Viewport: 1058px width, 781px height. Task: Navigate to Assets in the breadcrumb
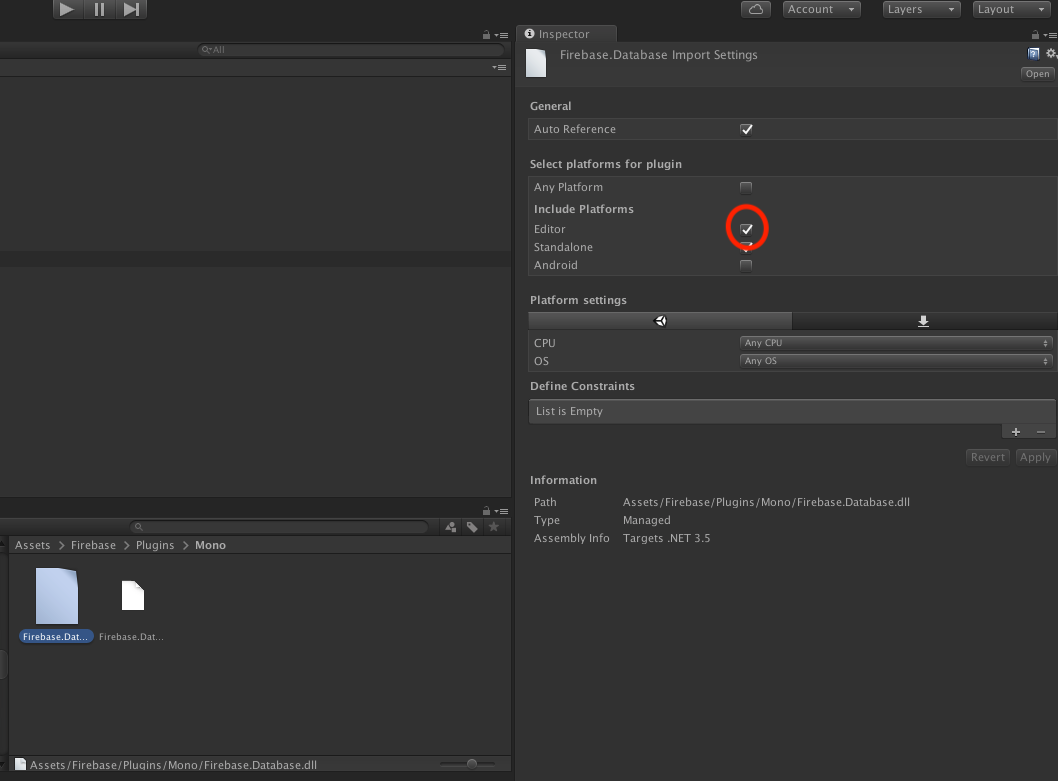[x=32, y=545]
